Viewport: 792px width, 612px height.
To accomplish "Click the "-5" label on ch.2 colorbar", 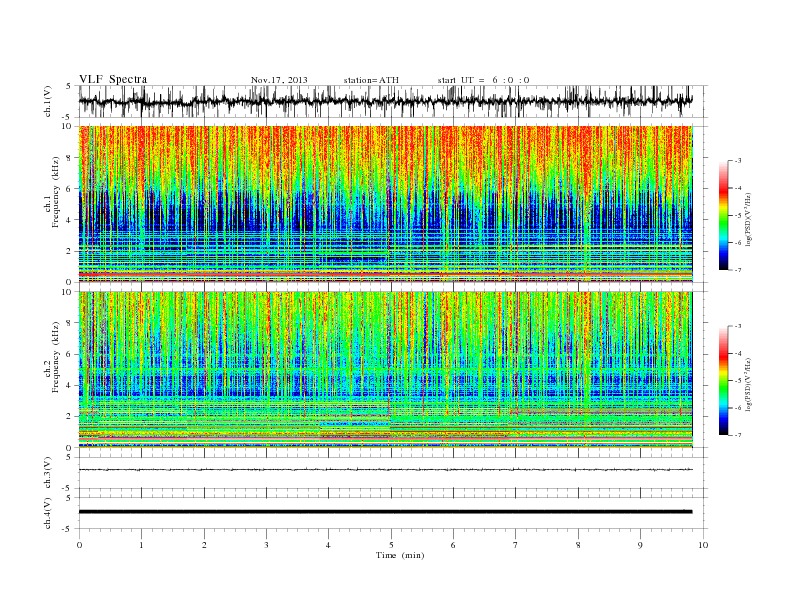I will point(737,380).
